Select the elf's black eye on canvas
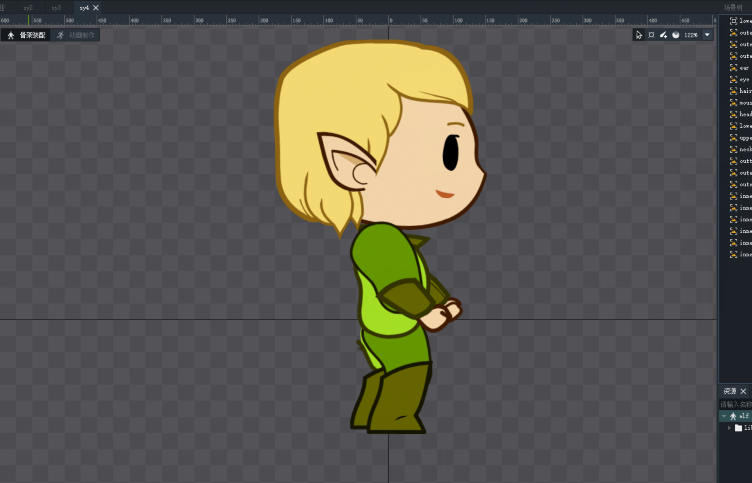752x483 pixels. pyautogui.click(x=450, y=153)
